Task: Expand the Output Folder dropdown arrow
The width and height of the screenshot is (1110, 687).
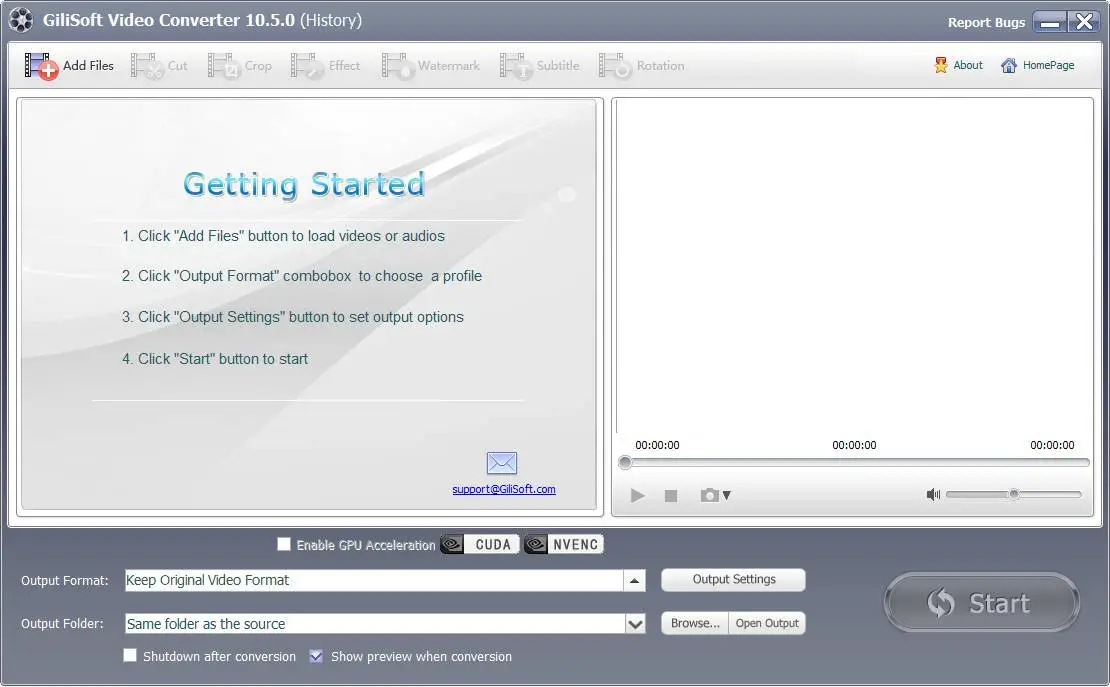Action: tap(635, 624)
